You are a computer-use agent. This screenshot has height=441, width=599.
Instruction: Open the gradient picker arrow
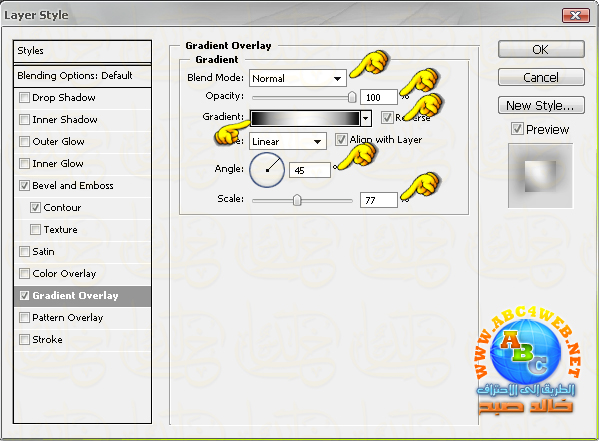[x=366, y=118]
